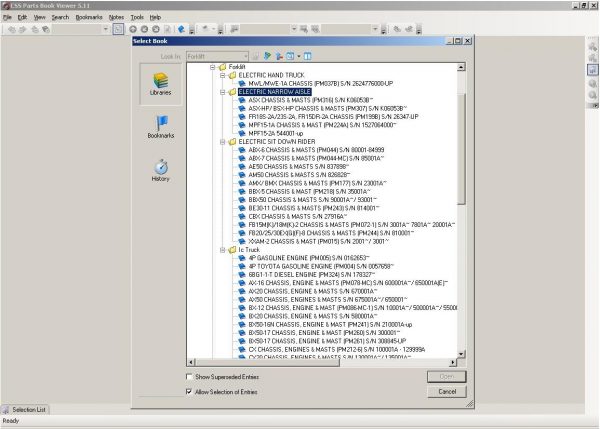Open the Bookmarks menu
Viewport: 600px width, 429px height.
(x=89, y=17)
